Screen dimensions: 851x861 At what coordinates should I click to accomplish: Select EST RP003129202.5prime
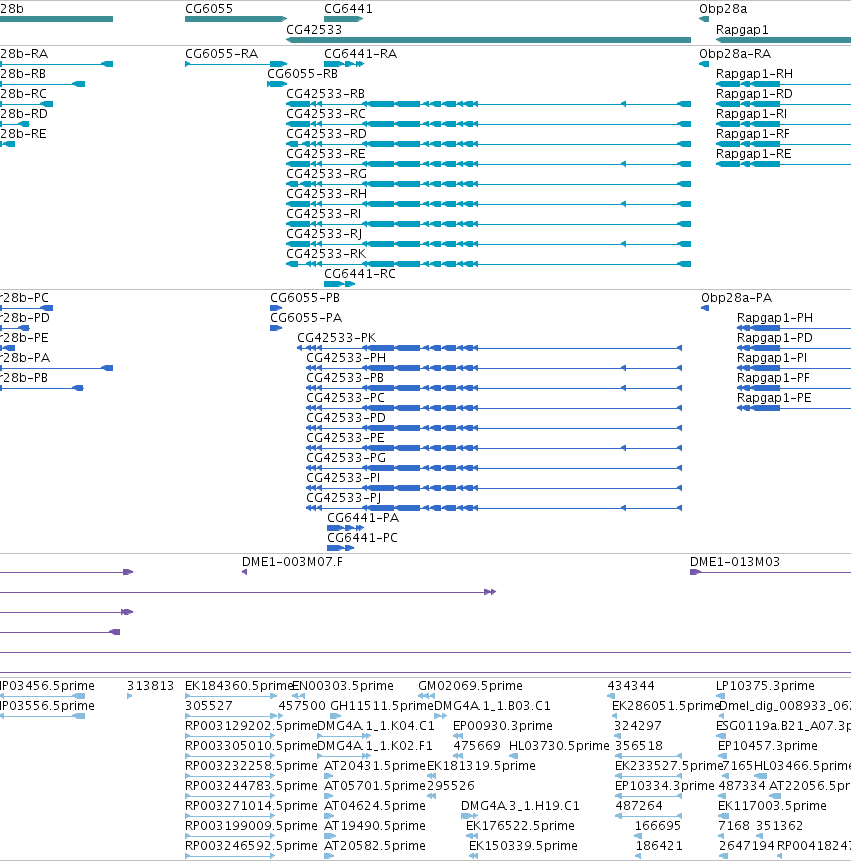[x=251, y=726]
